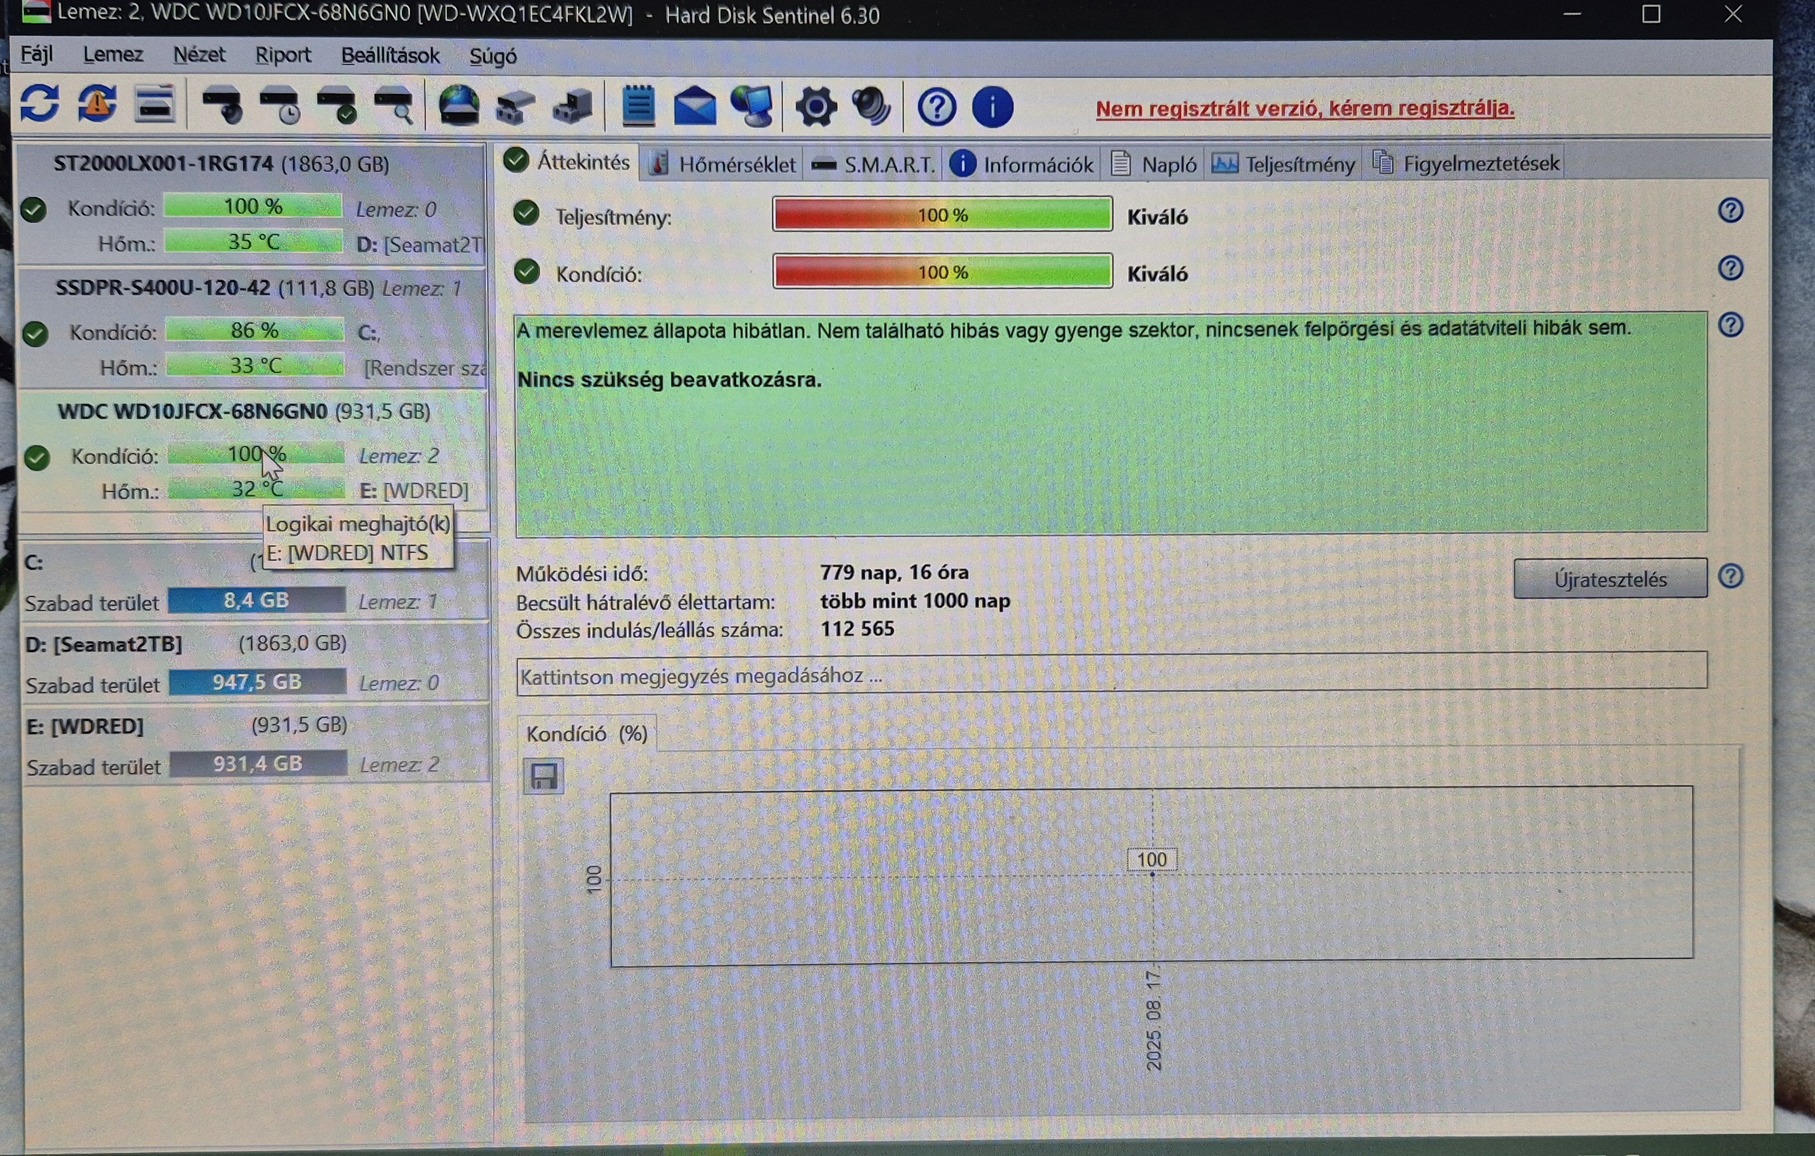Image resolution: width=1815 pixels, height=1156 pixels.
Task: Click the blue info circle toolbar icon
Action: [x=993, y=107]
